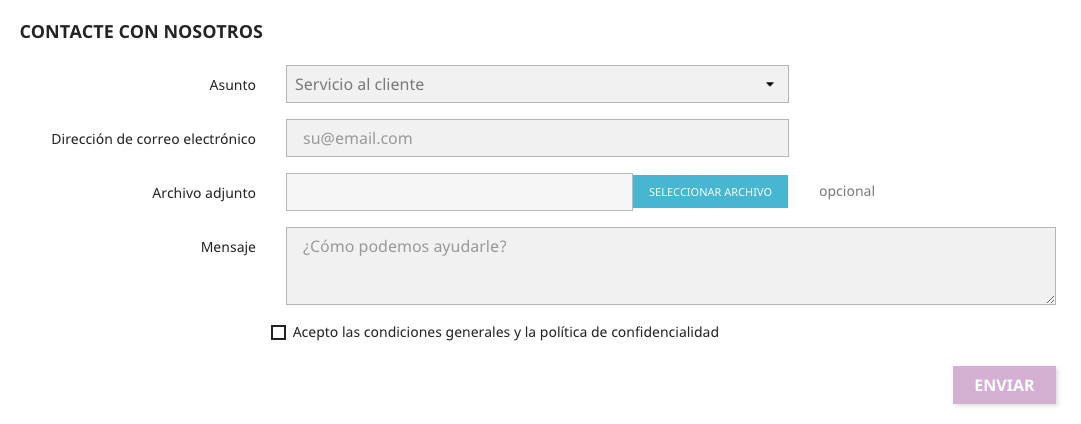The image size is (1081, 424).
Task: Click the "Archivo adjunto" label
Action: (x=204, y=192)
